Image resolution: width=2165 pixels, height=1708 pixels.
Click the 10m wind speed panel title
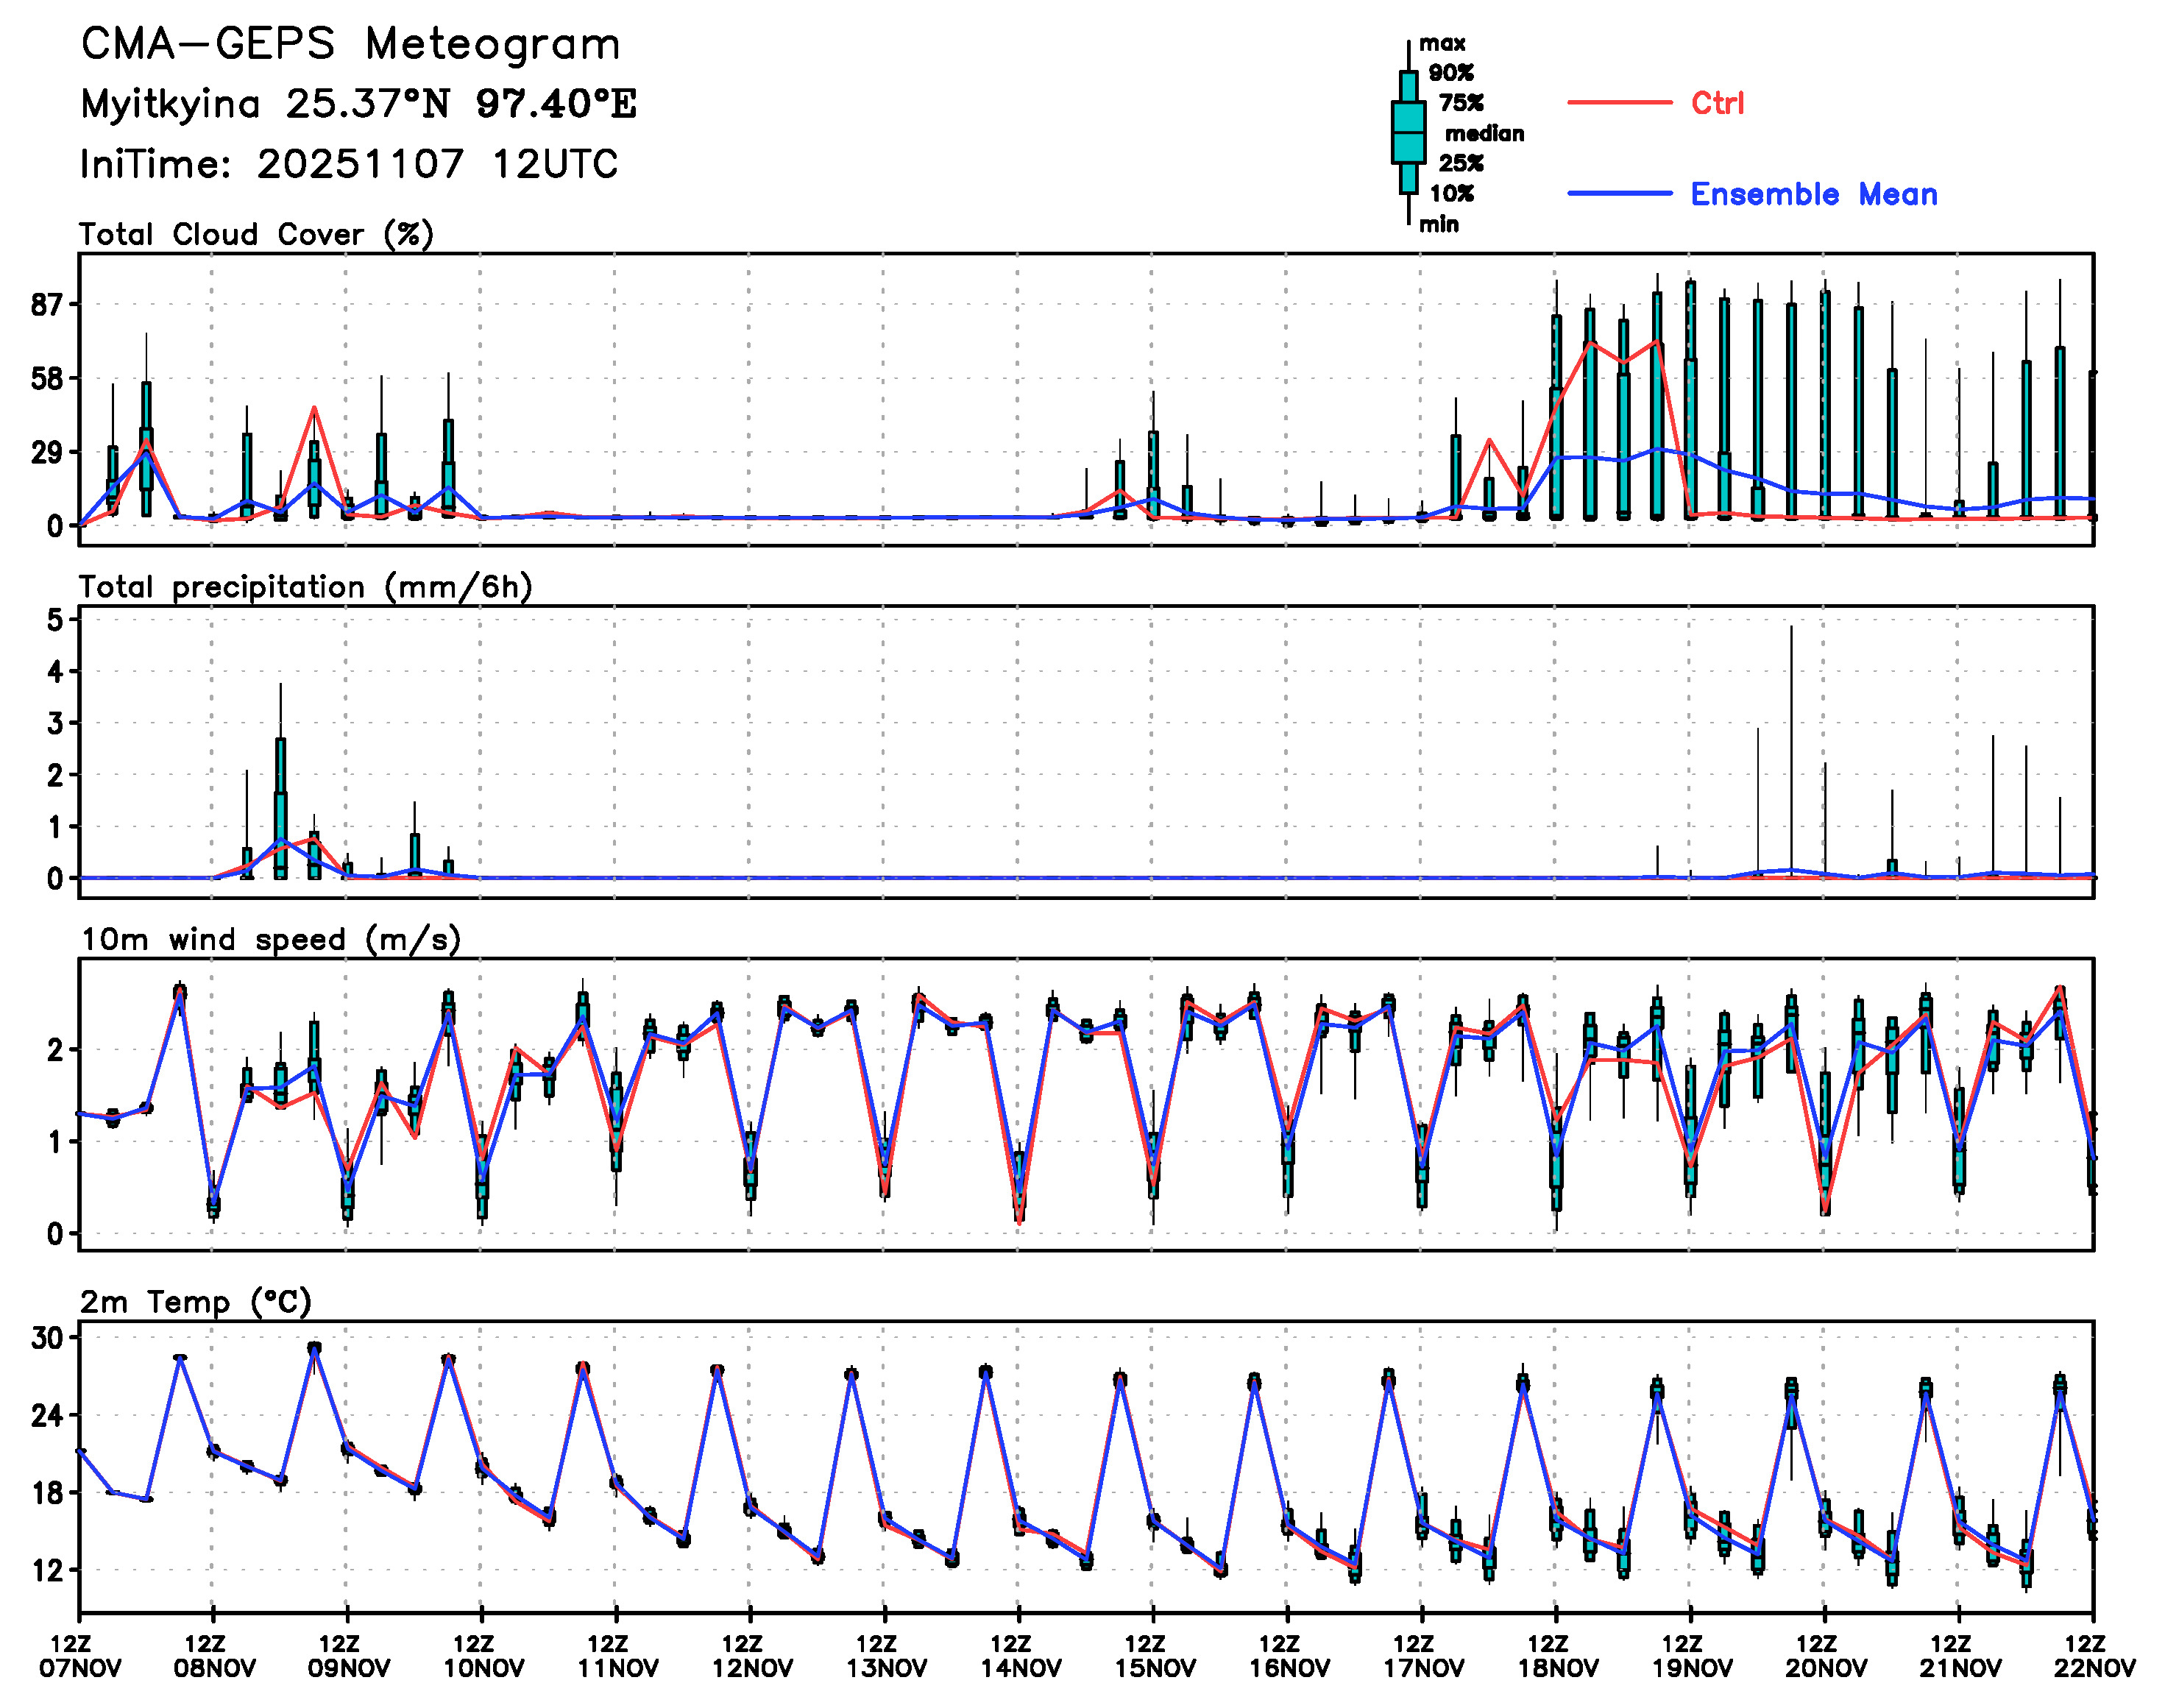[x=270, y=939]
